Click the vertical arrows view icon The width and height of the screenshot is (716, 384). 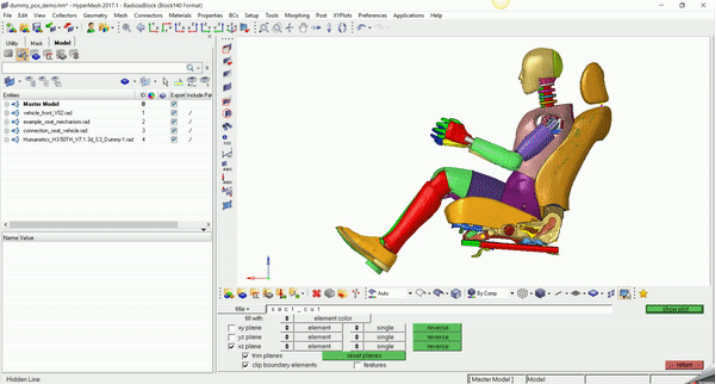click(329, 28)
